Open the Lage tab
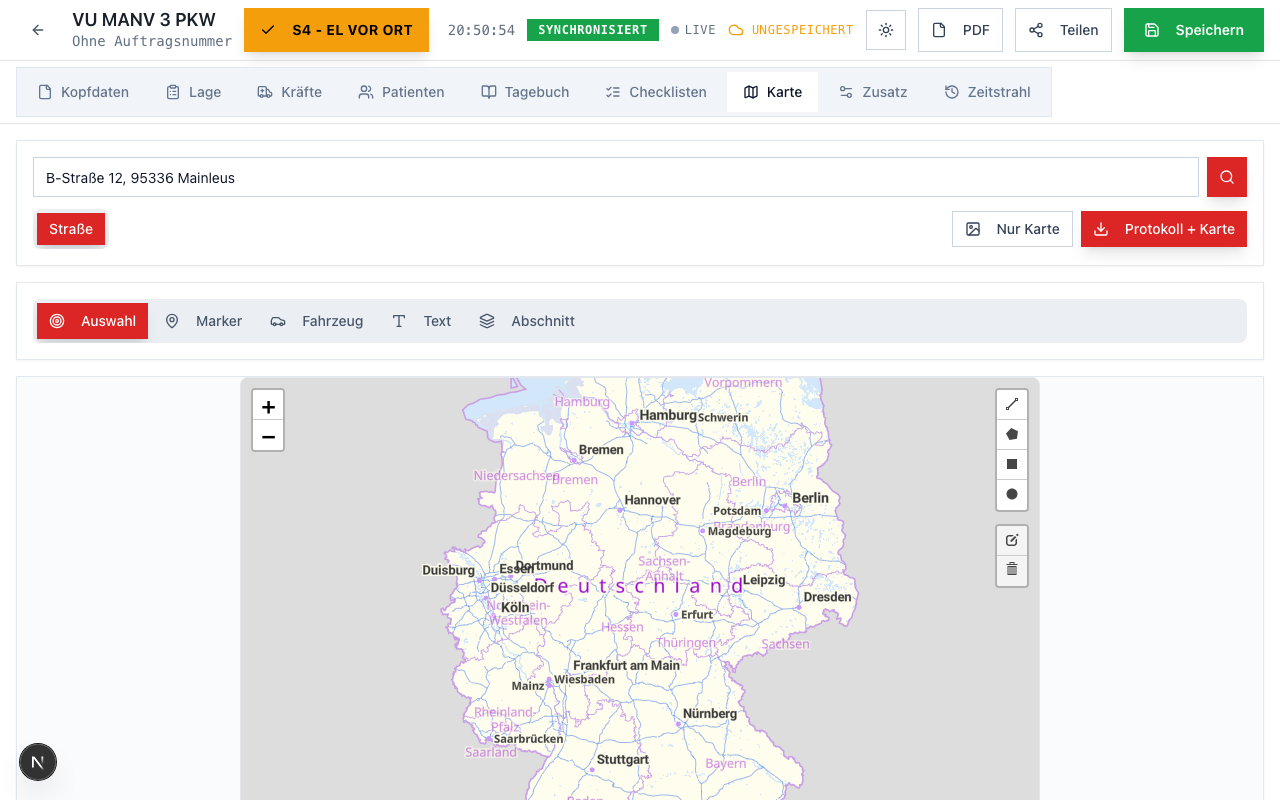This screenshot has height=800, width=1280. click(x=193, y=92)
